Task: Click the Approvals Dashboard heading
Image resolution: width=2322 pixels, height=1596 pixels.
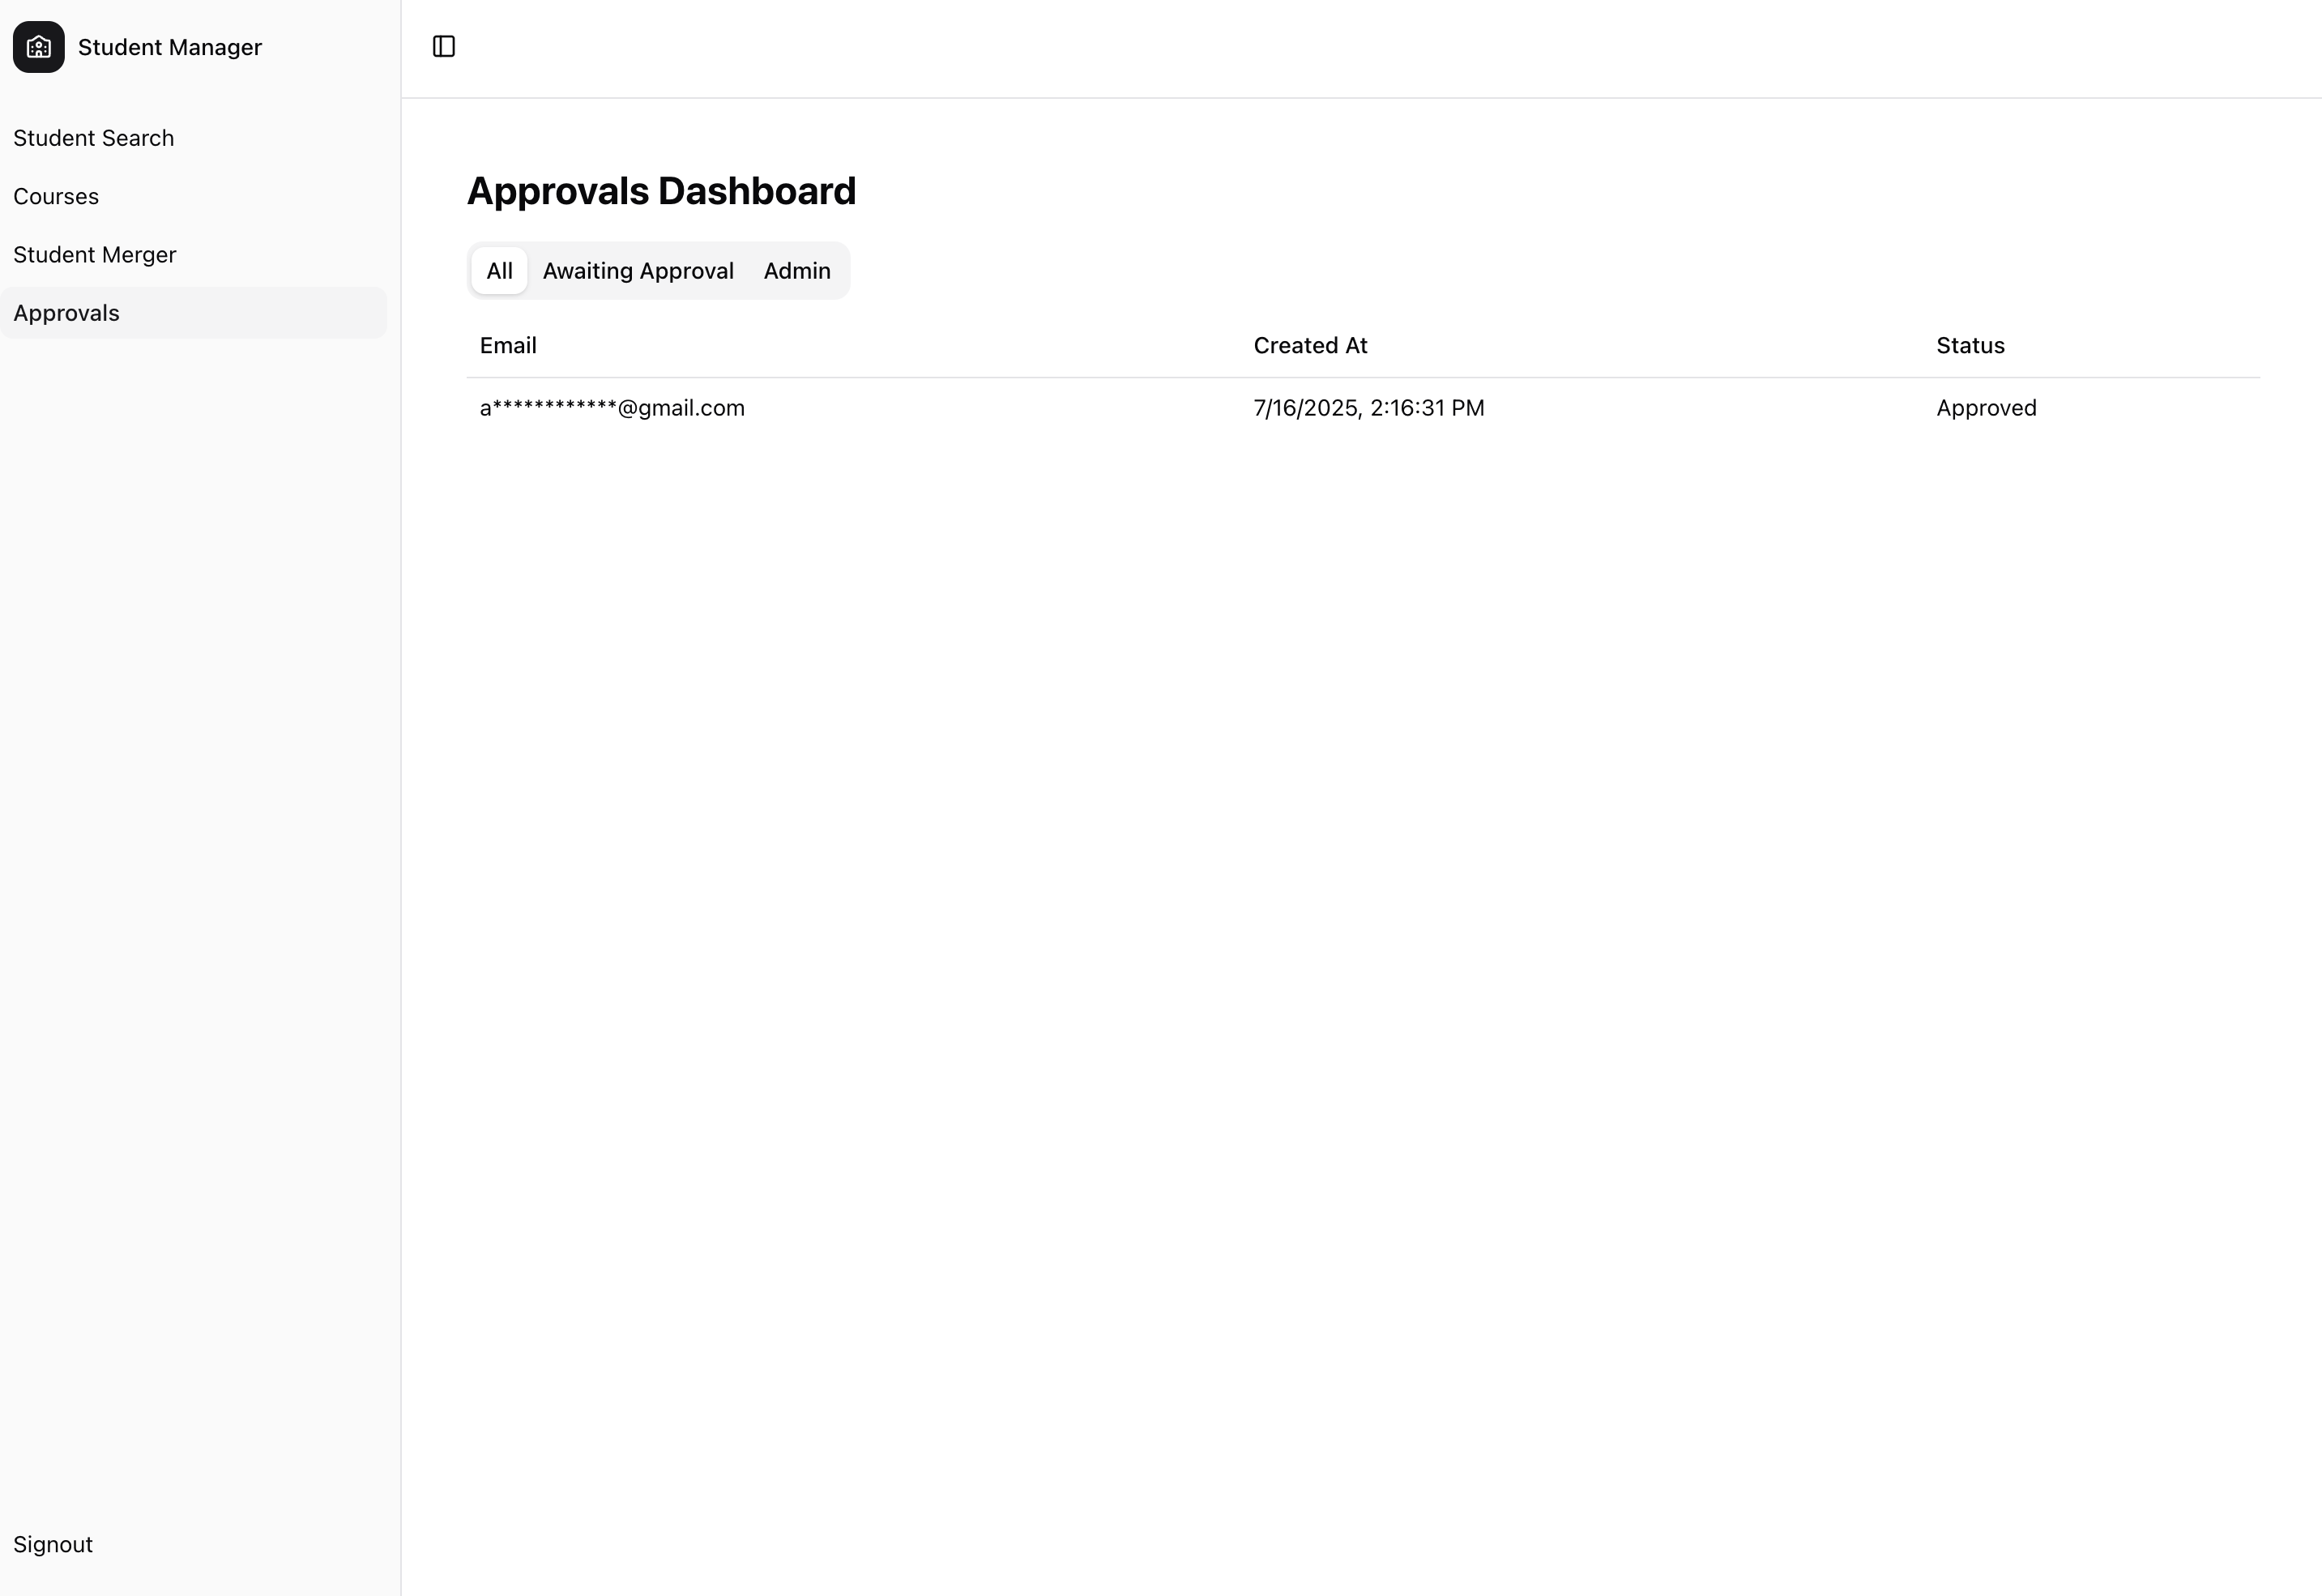Action: click(661, 190)
